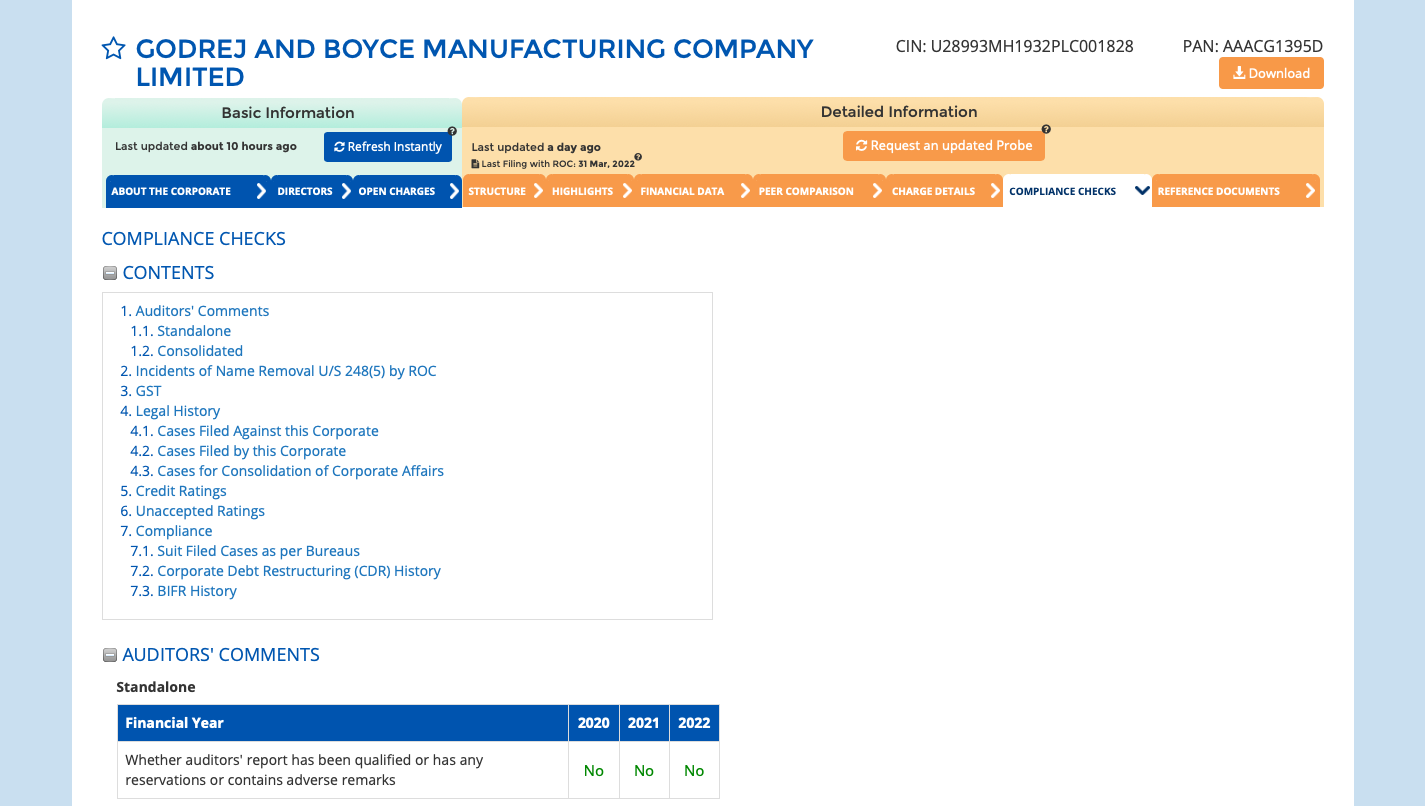Click the star icon beside company name
This screenshot has height=806, width=1425.
(113, 49)
